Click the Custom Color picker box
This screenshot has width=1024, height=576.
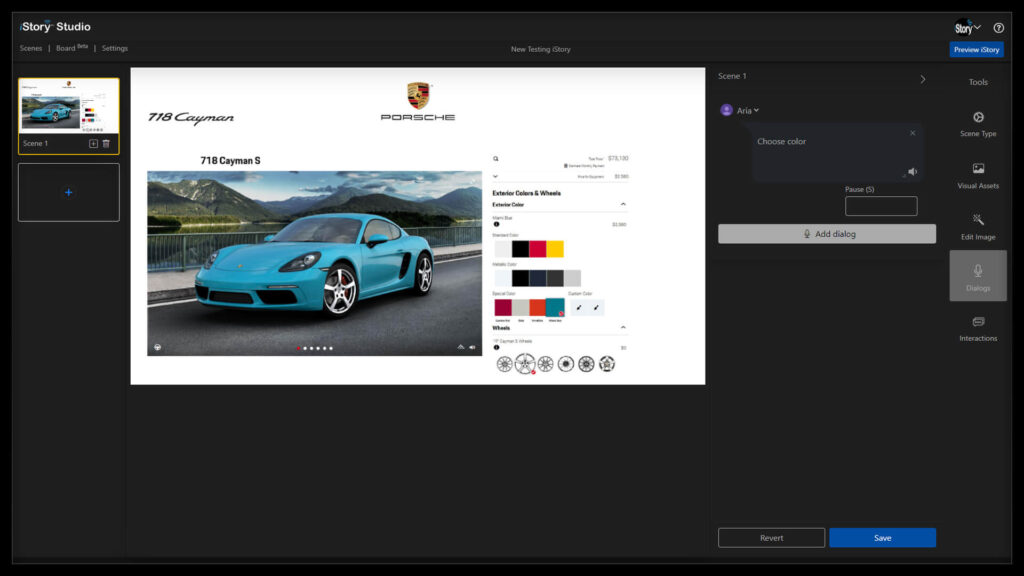click(587, 308)
